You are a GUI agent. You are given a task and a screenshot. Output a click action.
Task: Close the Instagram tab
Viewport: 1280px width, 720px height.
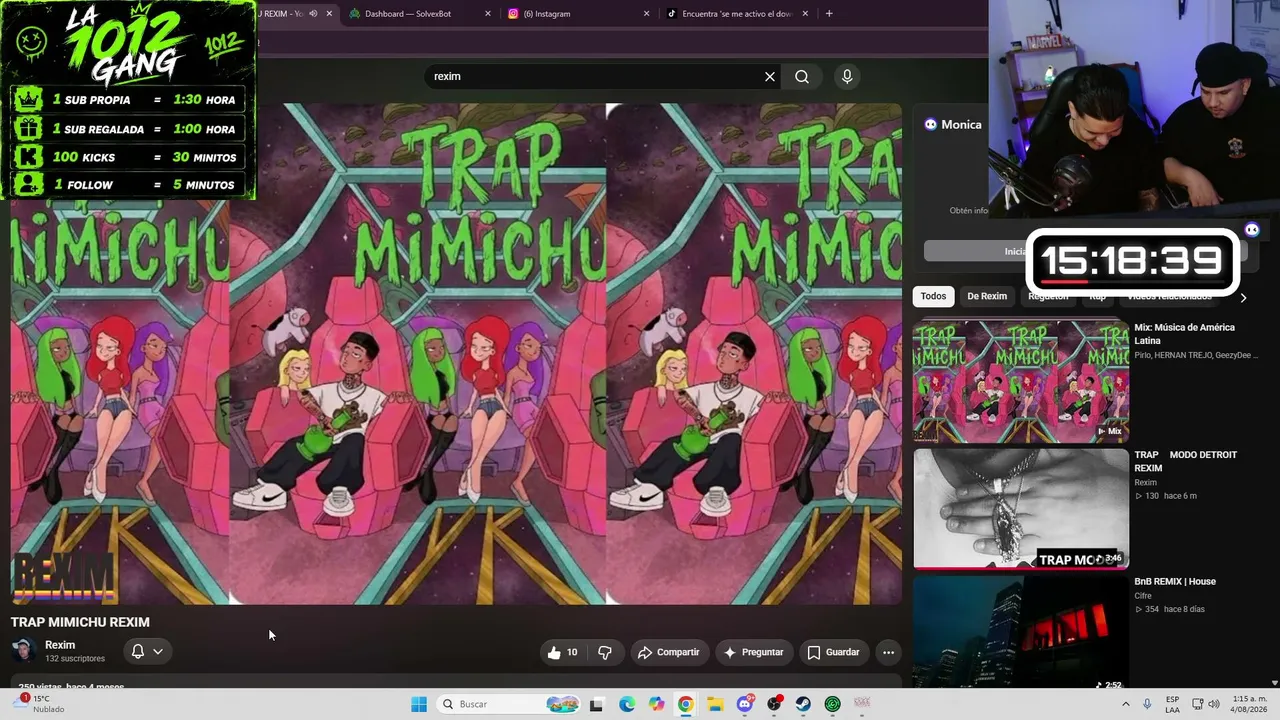pos(646,14)
